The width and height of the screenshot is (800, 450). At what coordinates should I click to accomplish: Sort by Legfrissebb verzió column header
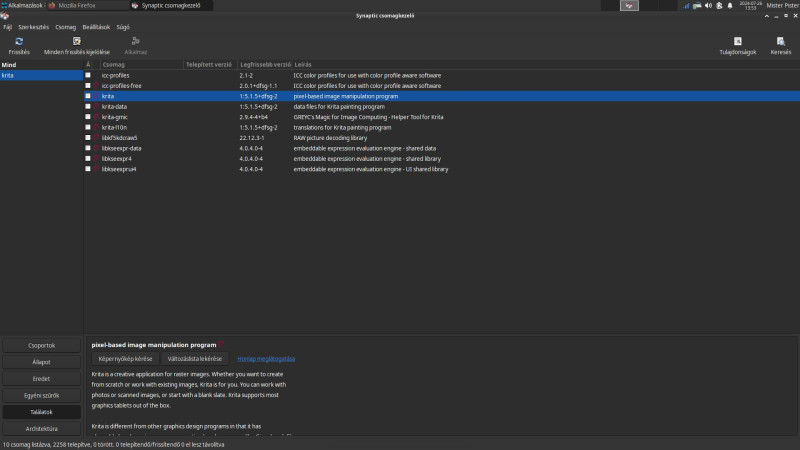[x=265, y=65]
